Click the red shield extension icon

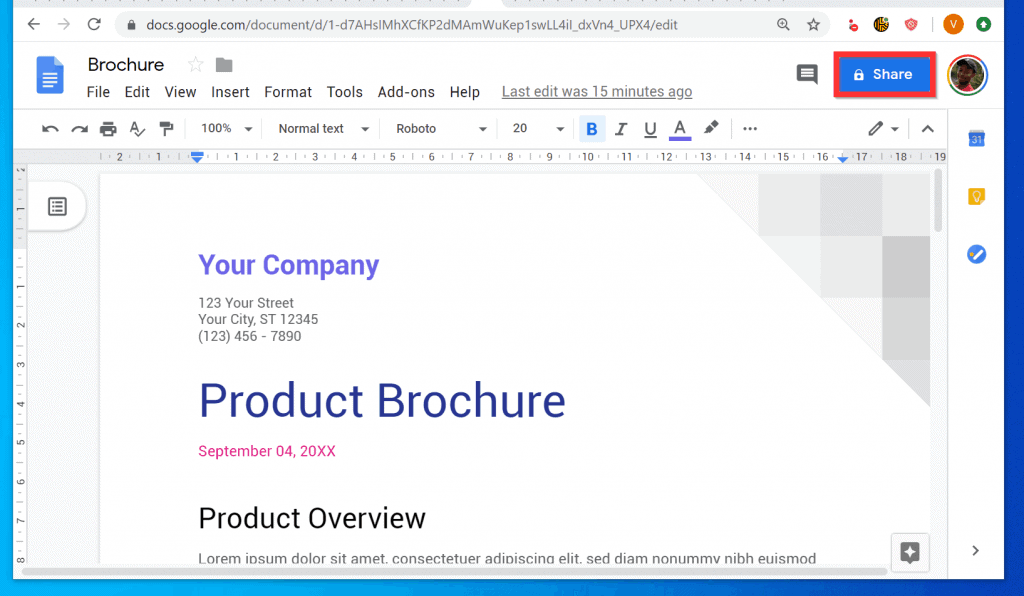910,25
